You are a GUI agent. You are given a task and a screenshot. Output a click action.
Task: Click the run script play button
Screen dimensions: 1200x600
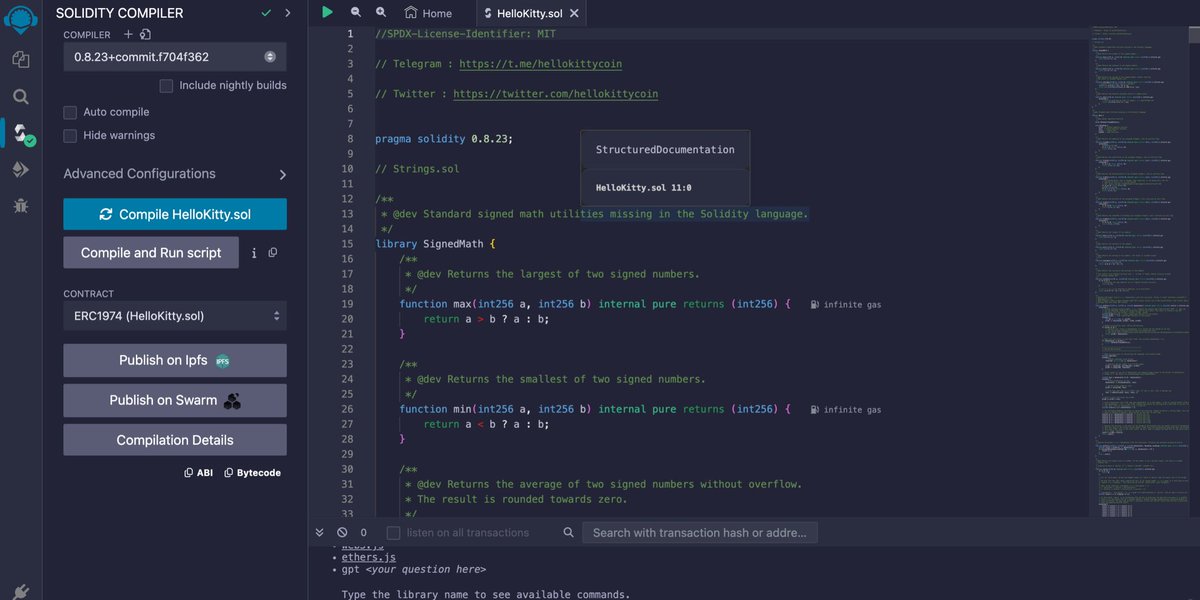pyautogui.click(x=327, y=12)
